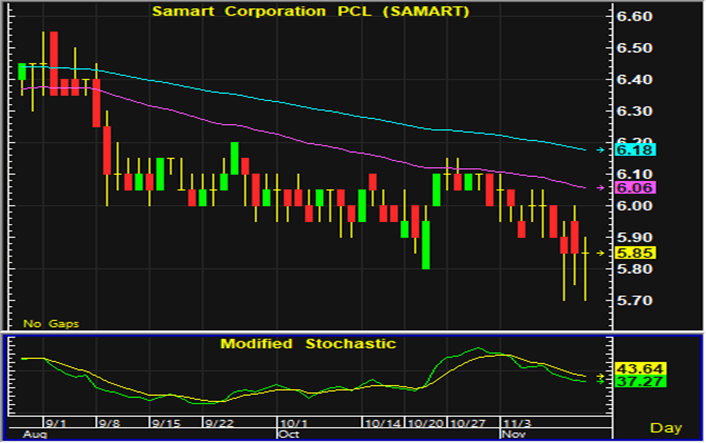706x443 pixels.
Task: Click the magenta arrow marker beside 6.06
Action: tap(600, 187)
